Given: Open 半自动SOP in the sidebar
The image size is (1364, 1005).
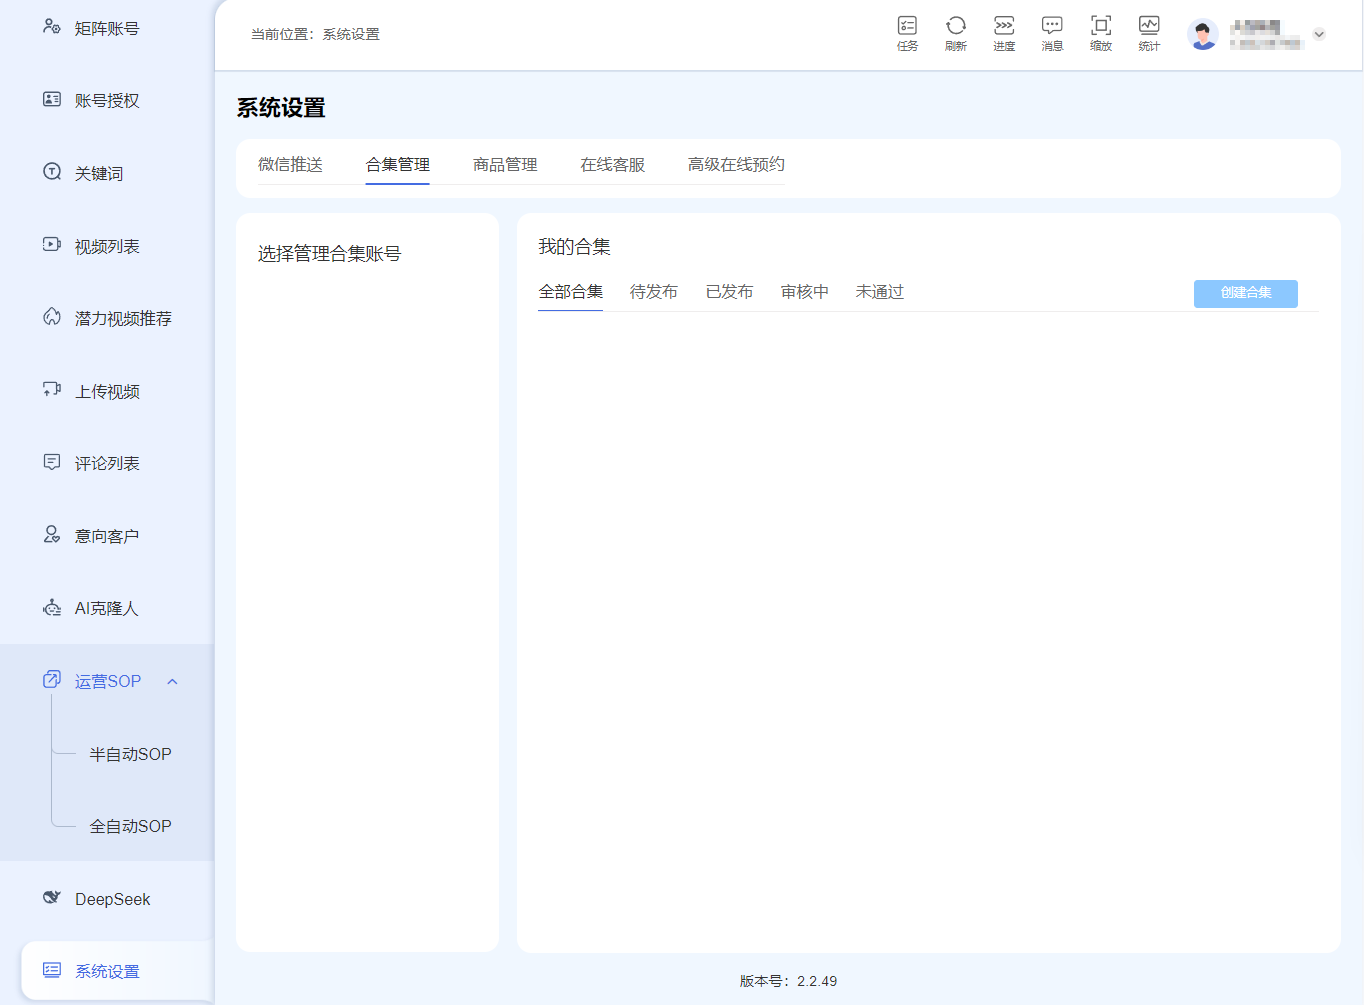Looking at the screenshot, I should [131, 754].
